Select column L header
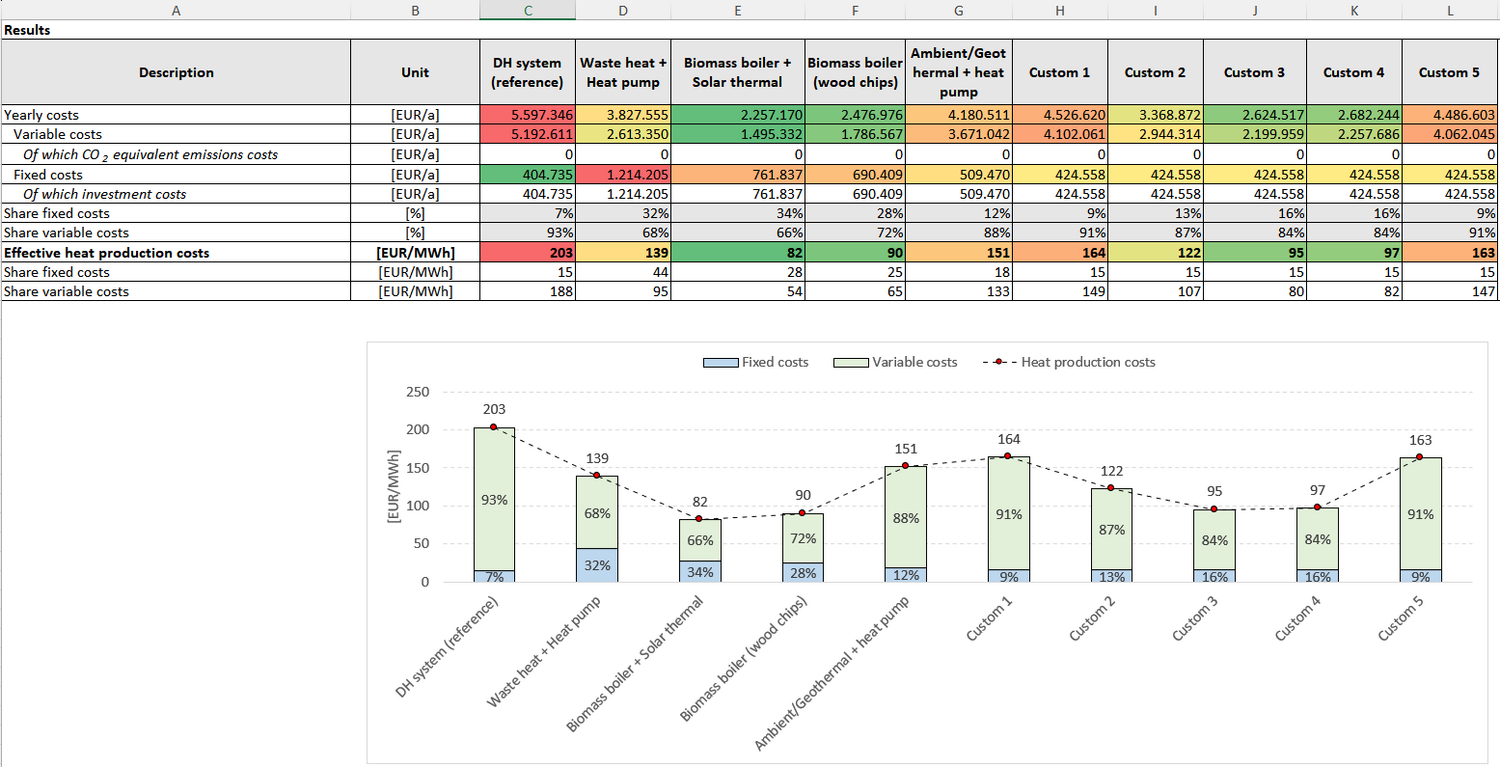 (x=1450, y=9)
